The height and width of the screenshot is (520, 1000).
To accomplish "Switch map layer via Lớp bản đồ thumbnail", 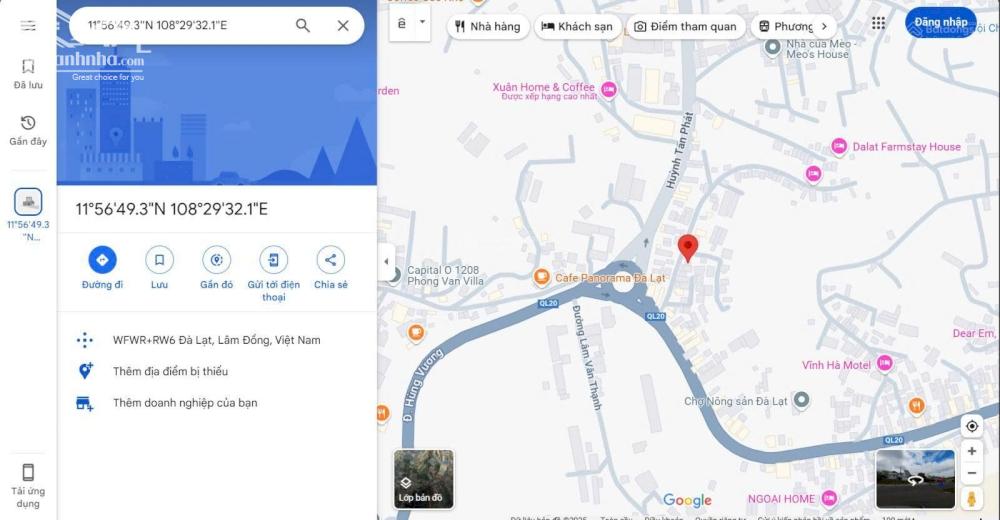I will pyautogui.click(x=423, y=479).
